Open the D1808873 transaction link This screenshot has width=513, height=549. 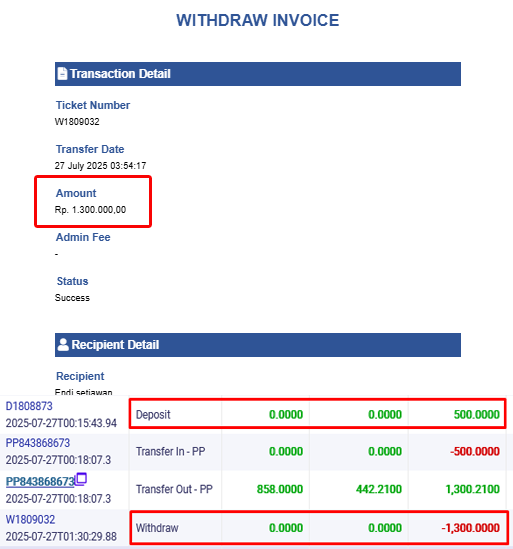click(x=29, y=406)
